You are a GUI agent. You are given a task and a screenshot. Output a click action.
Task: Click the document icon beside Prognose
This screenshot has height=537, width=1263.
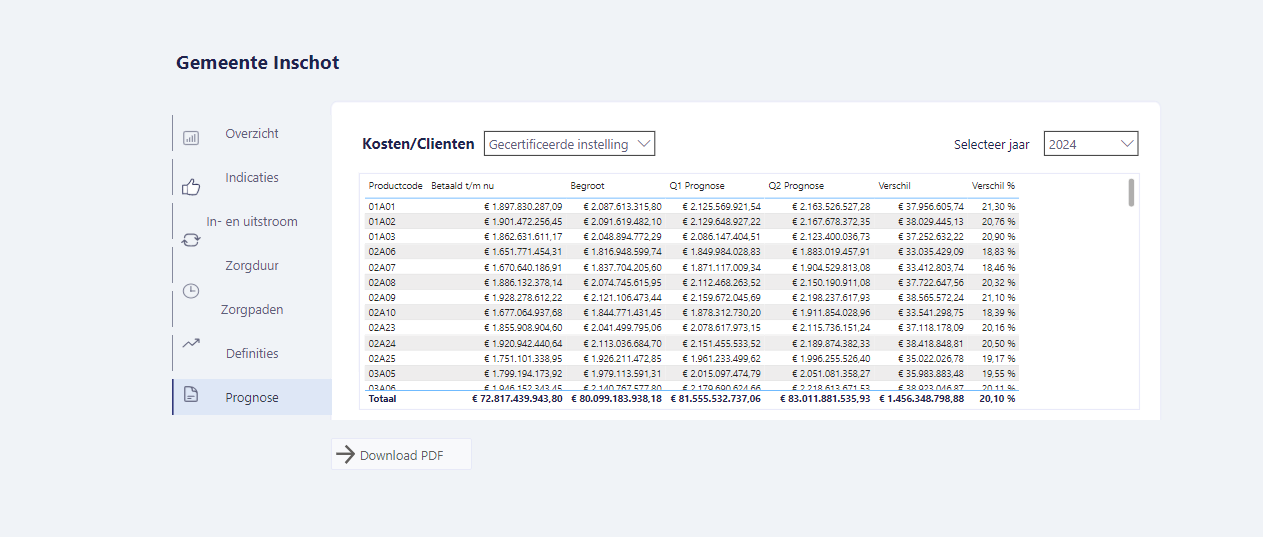(191, 395)
